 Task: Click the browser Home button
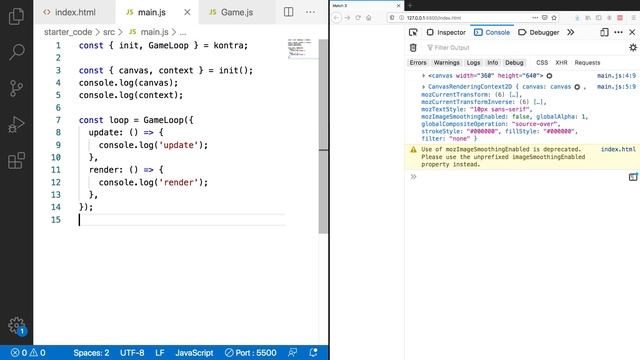369,18
